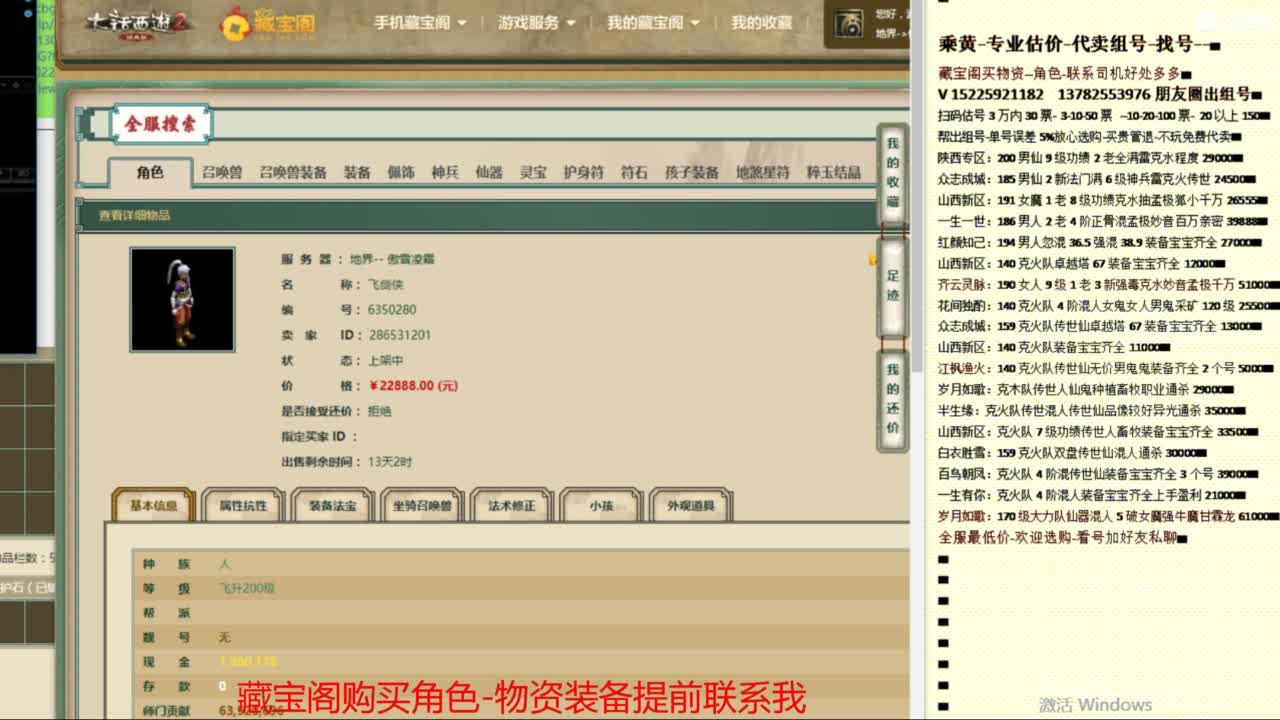Open the 符石 category tab
This screenshot has width=1280, height=720.
pyautogui.click(x=634, y=172)
